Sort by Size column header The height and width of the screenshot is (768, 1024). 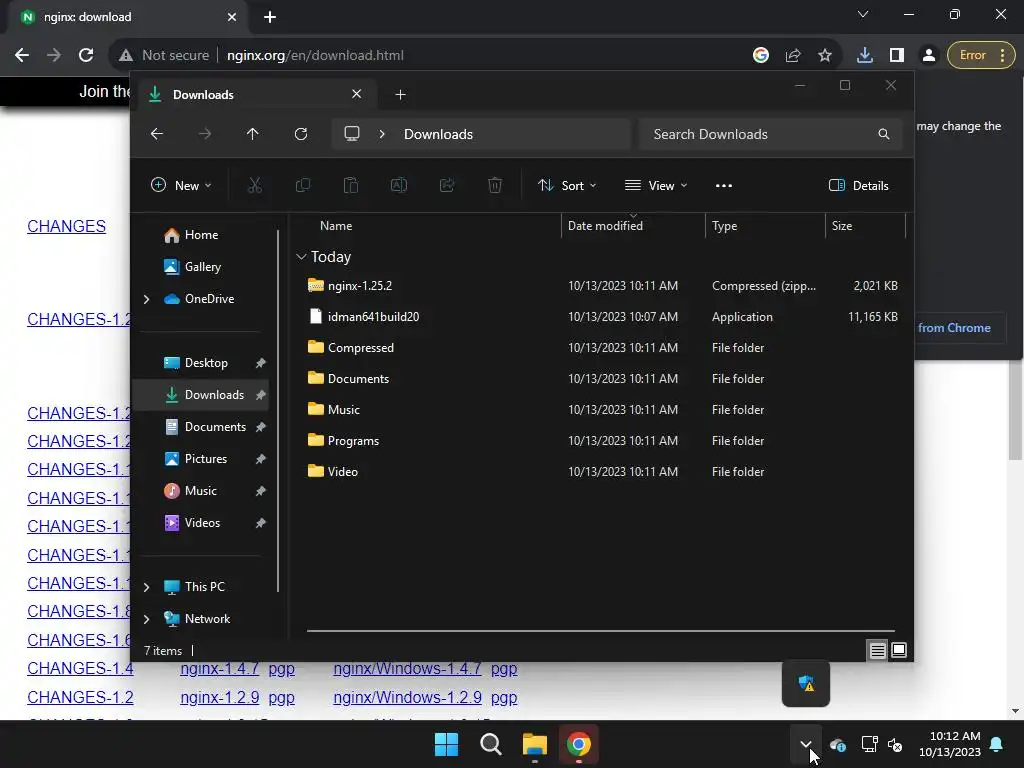[842, 226]
